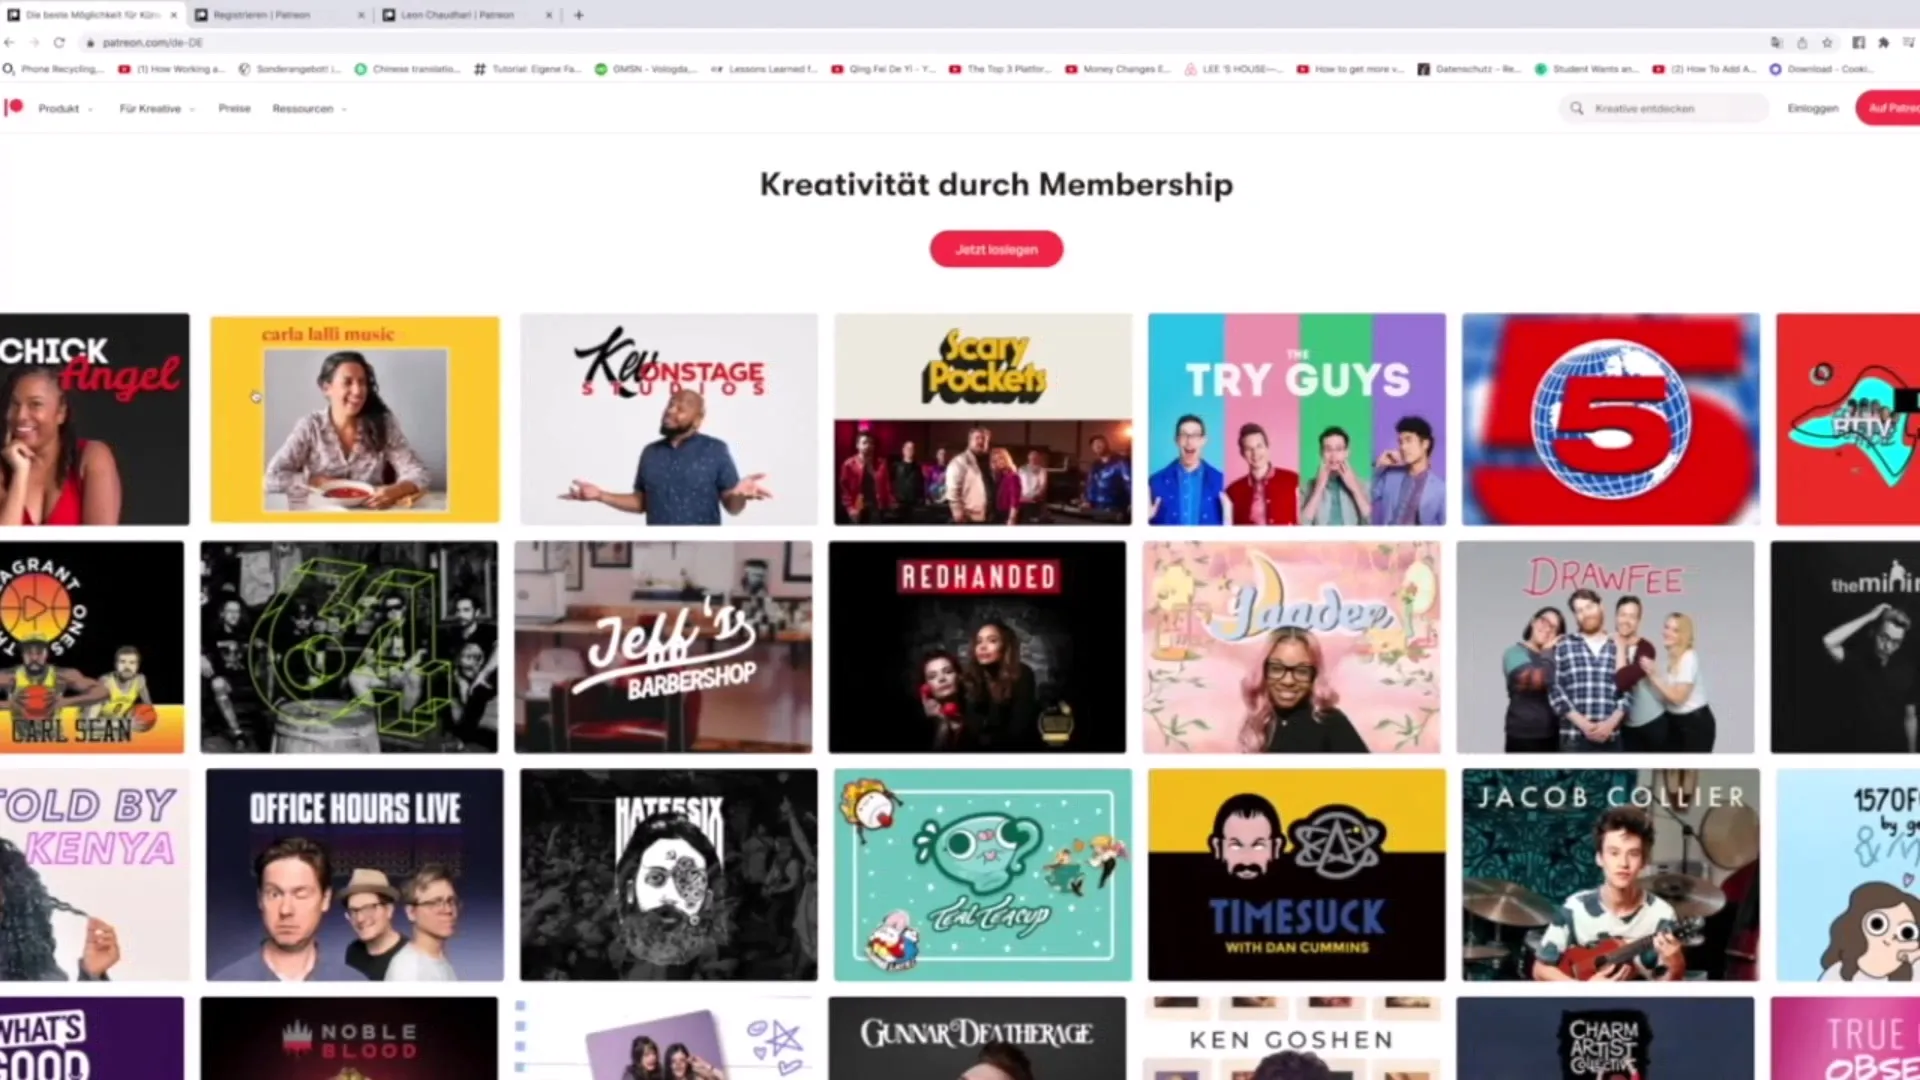The height and width of the screenshot is (1080, 1920).
Task: Open the search bar icon
Action: coord(1577,108)
